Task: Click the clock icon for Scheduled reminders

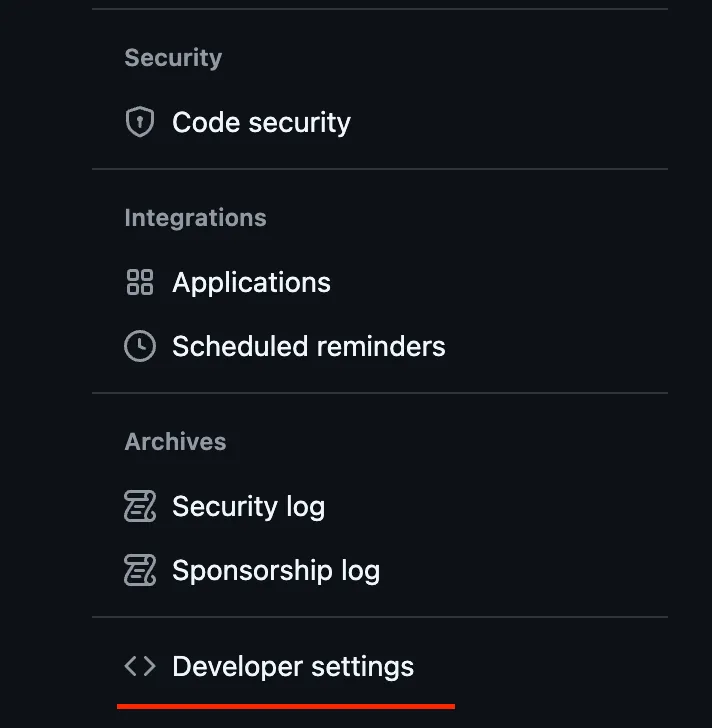Action: click(140, 347)
